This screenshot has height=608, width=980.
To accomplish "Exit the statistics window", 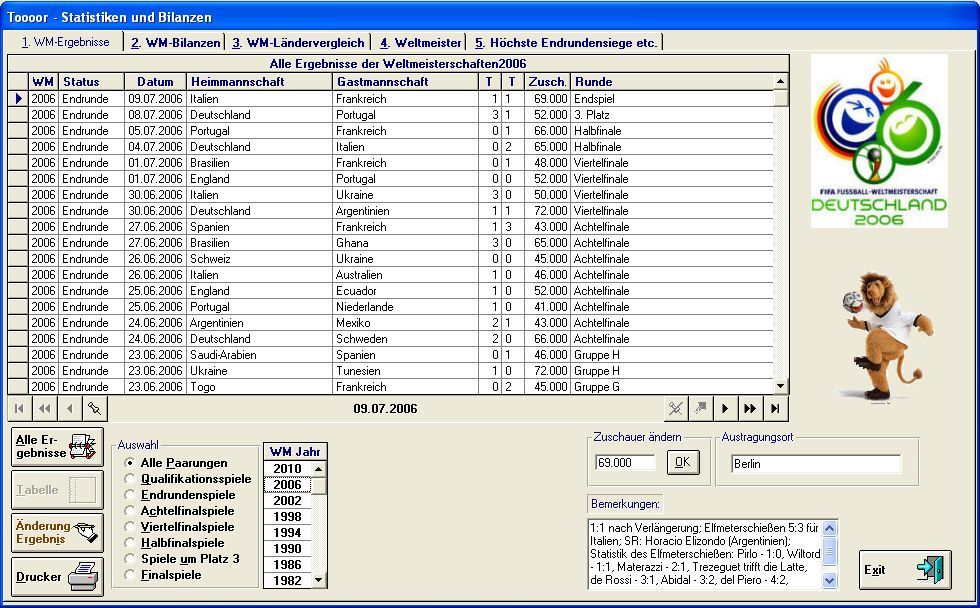I will [x=904, y=570].
